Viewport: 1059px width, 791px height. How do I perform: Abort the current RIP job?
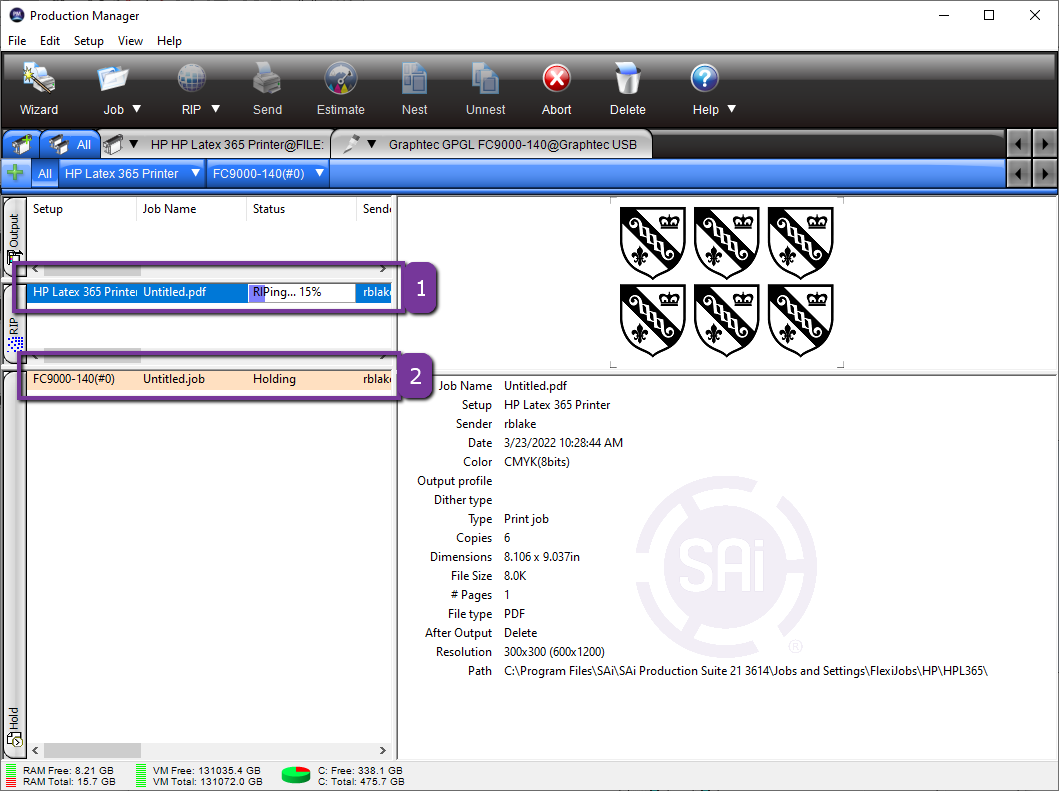click(556, 80)
